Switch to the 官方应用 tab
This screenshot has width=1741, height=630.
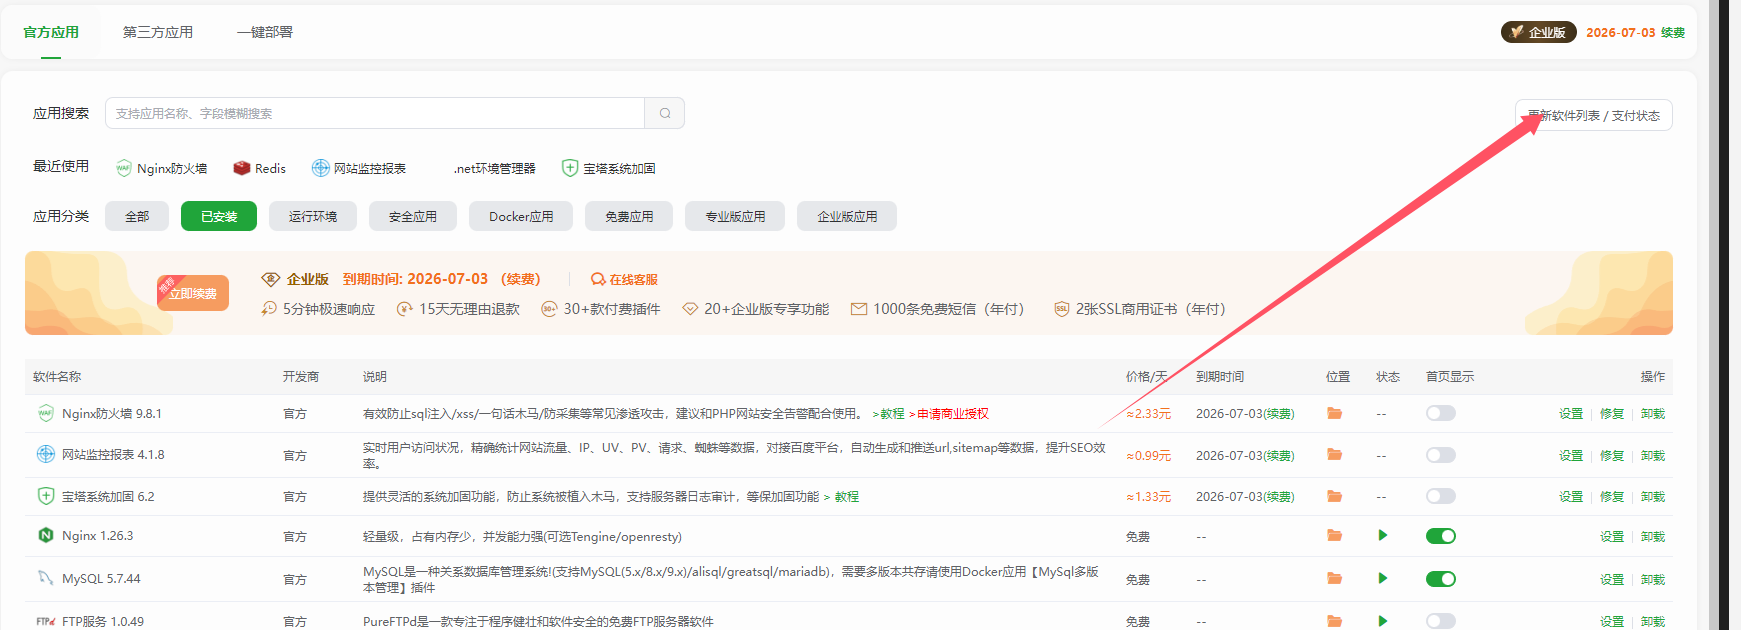click(x=51, y=32)
